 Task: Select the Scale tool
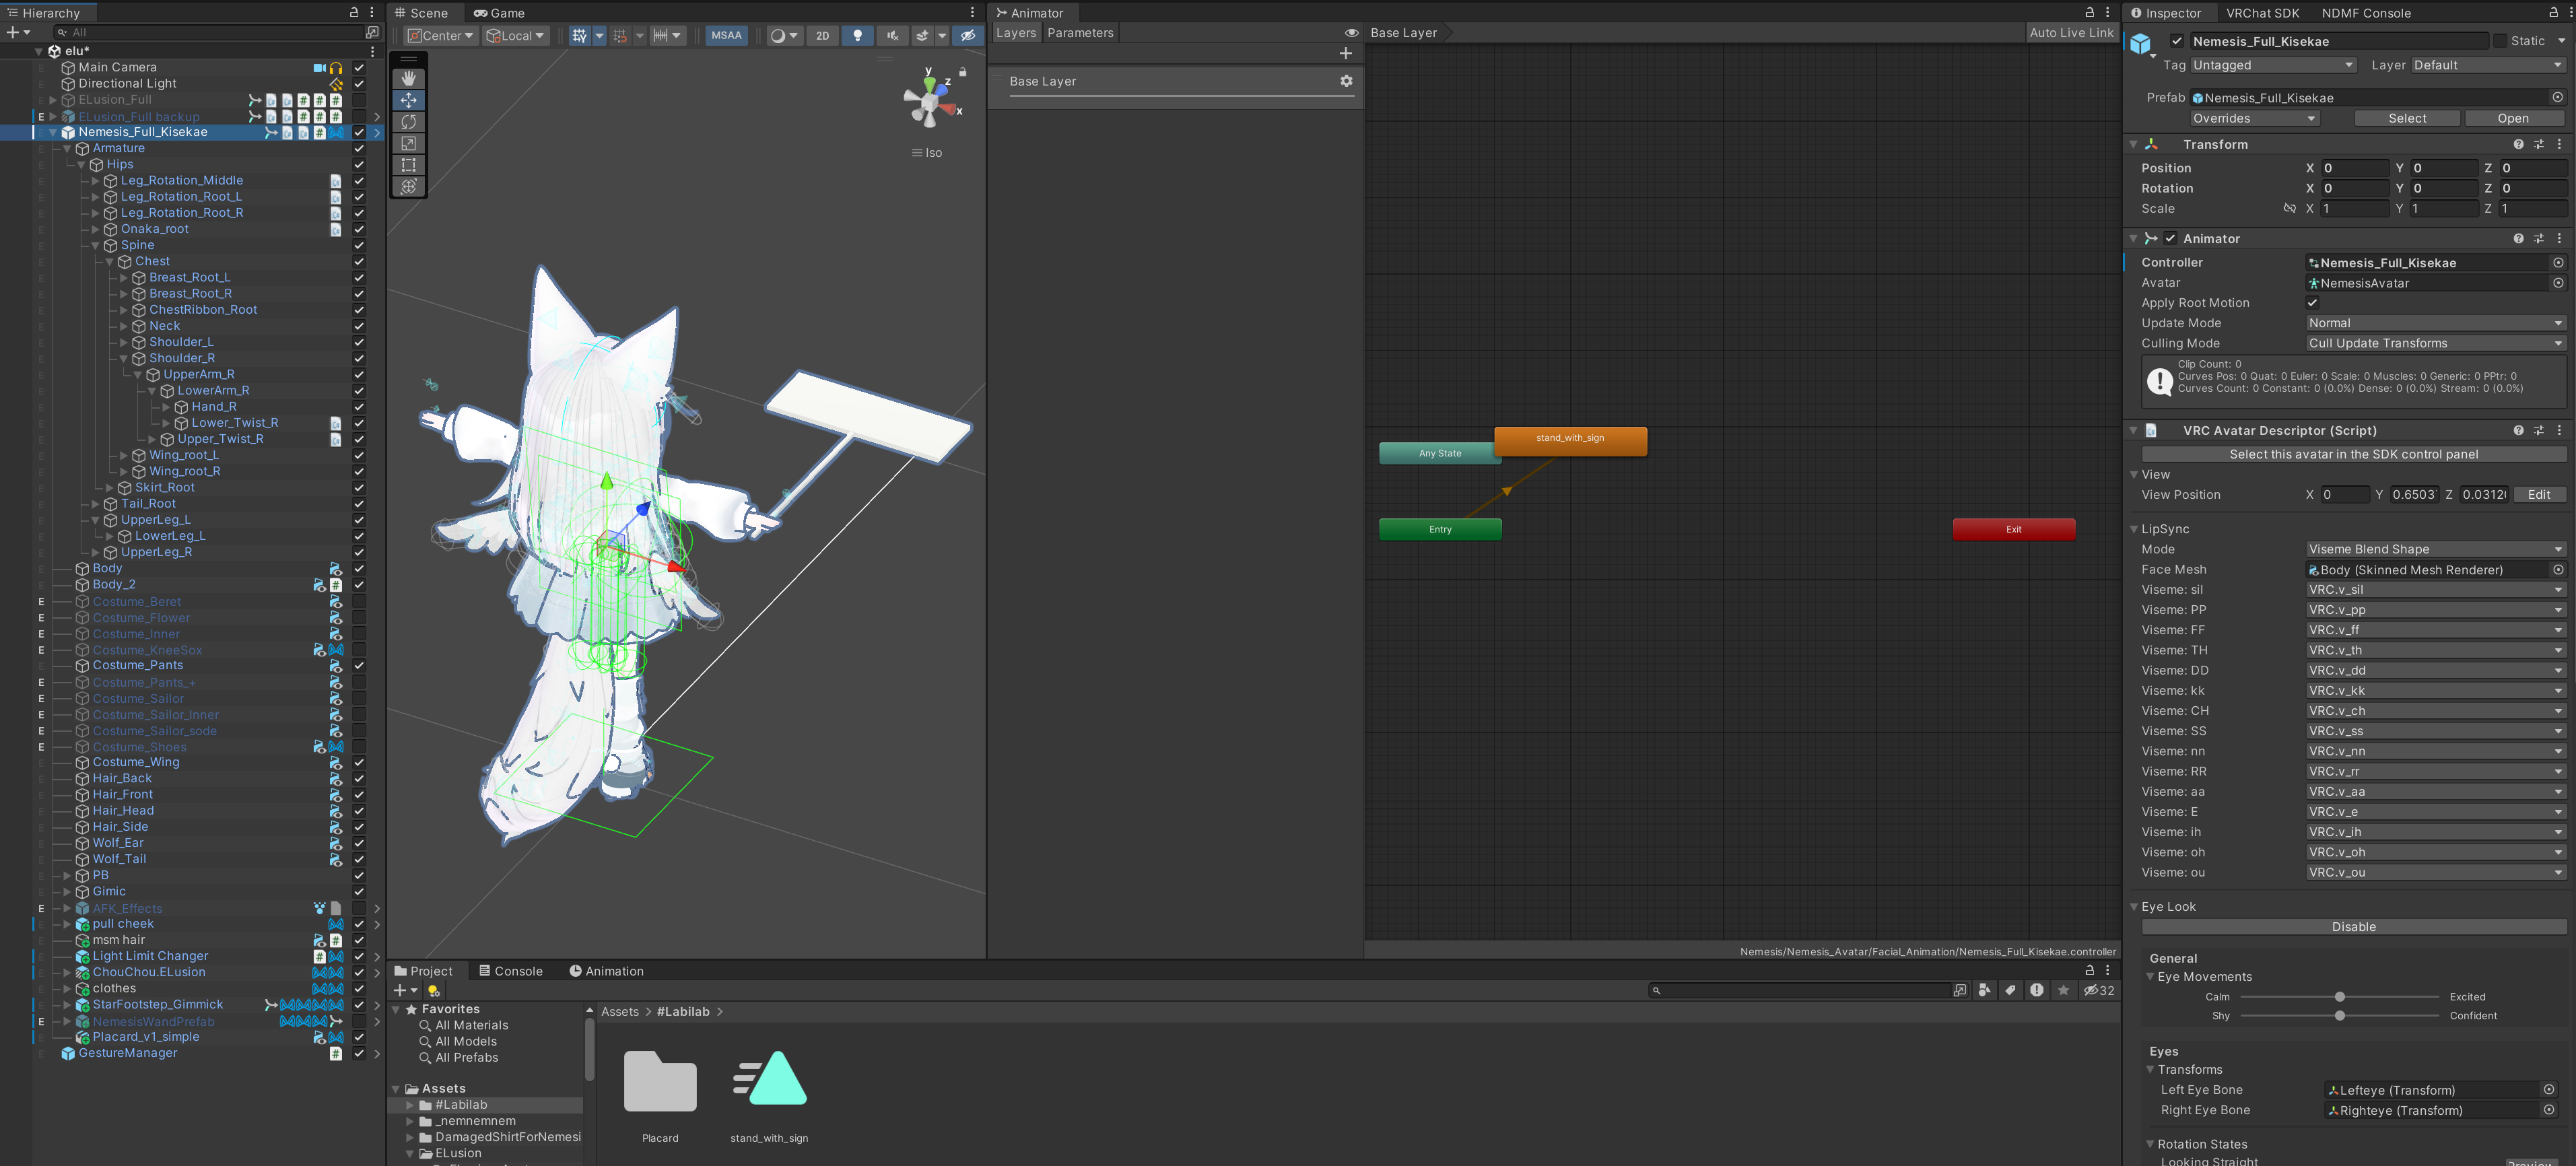[408, 143]
